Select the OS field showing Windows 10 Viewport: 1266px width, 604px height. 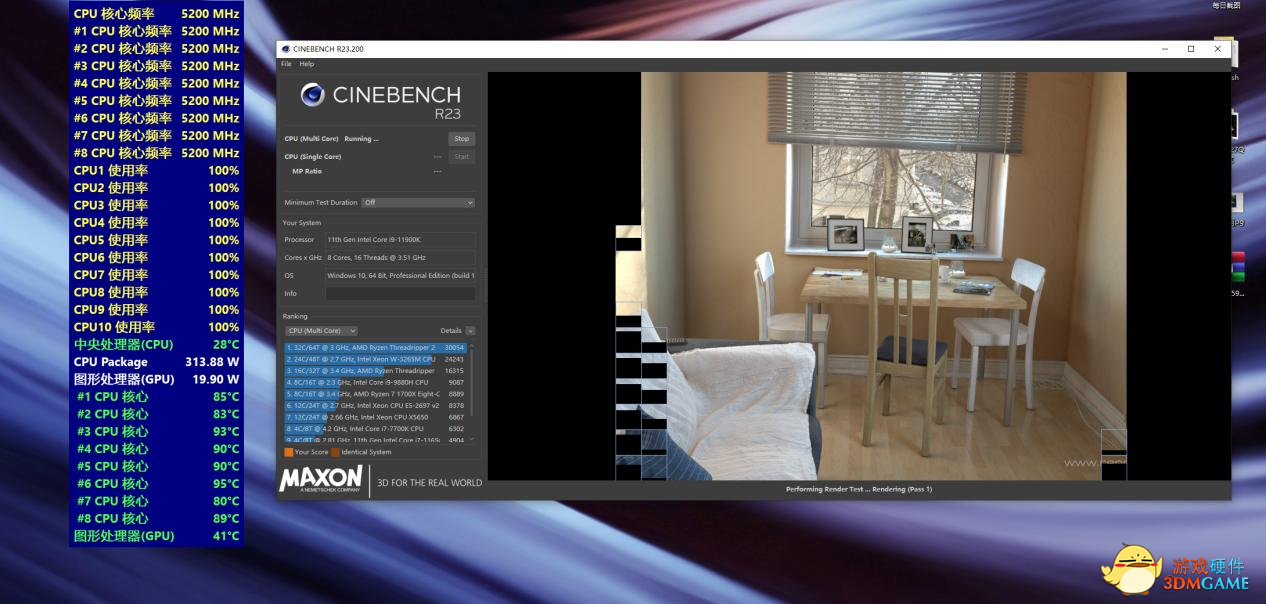400,276
